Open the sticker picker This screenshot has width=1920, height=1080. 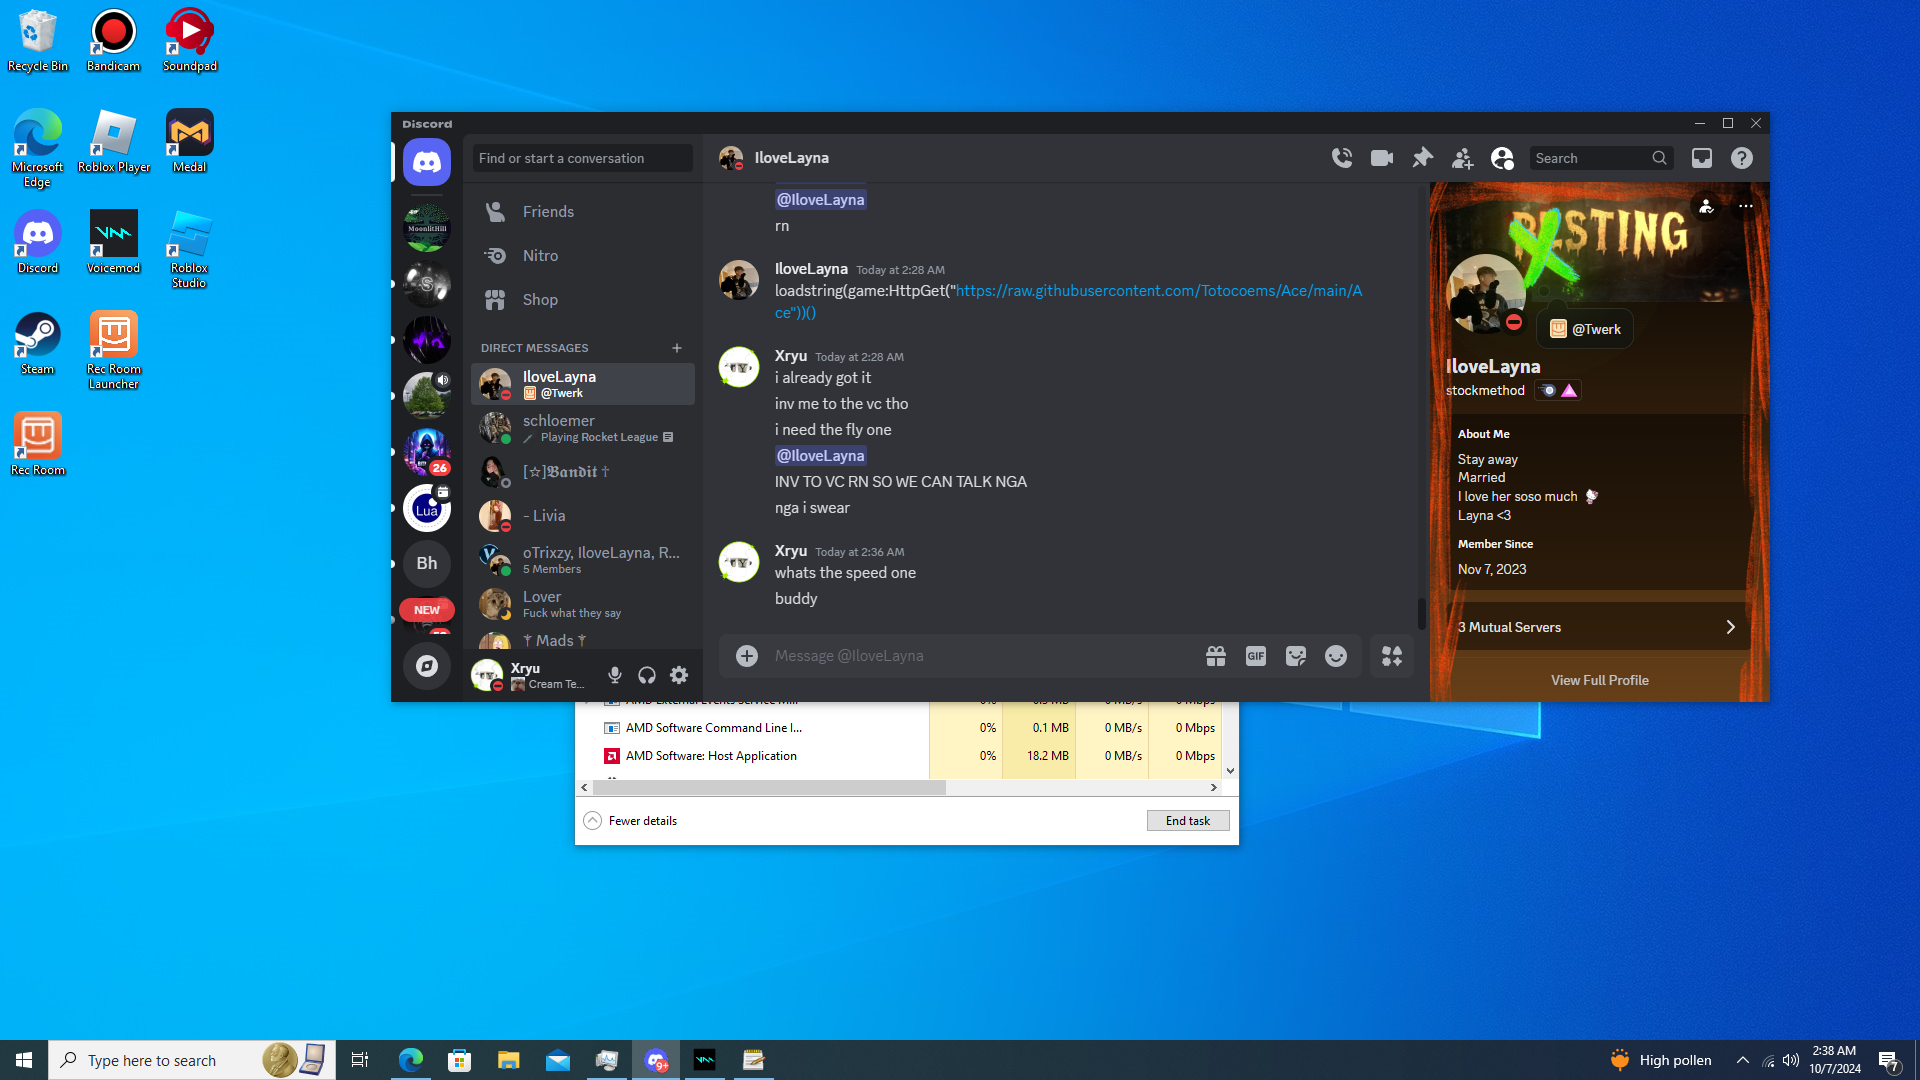tap(1296, 656)
